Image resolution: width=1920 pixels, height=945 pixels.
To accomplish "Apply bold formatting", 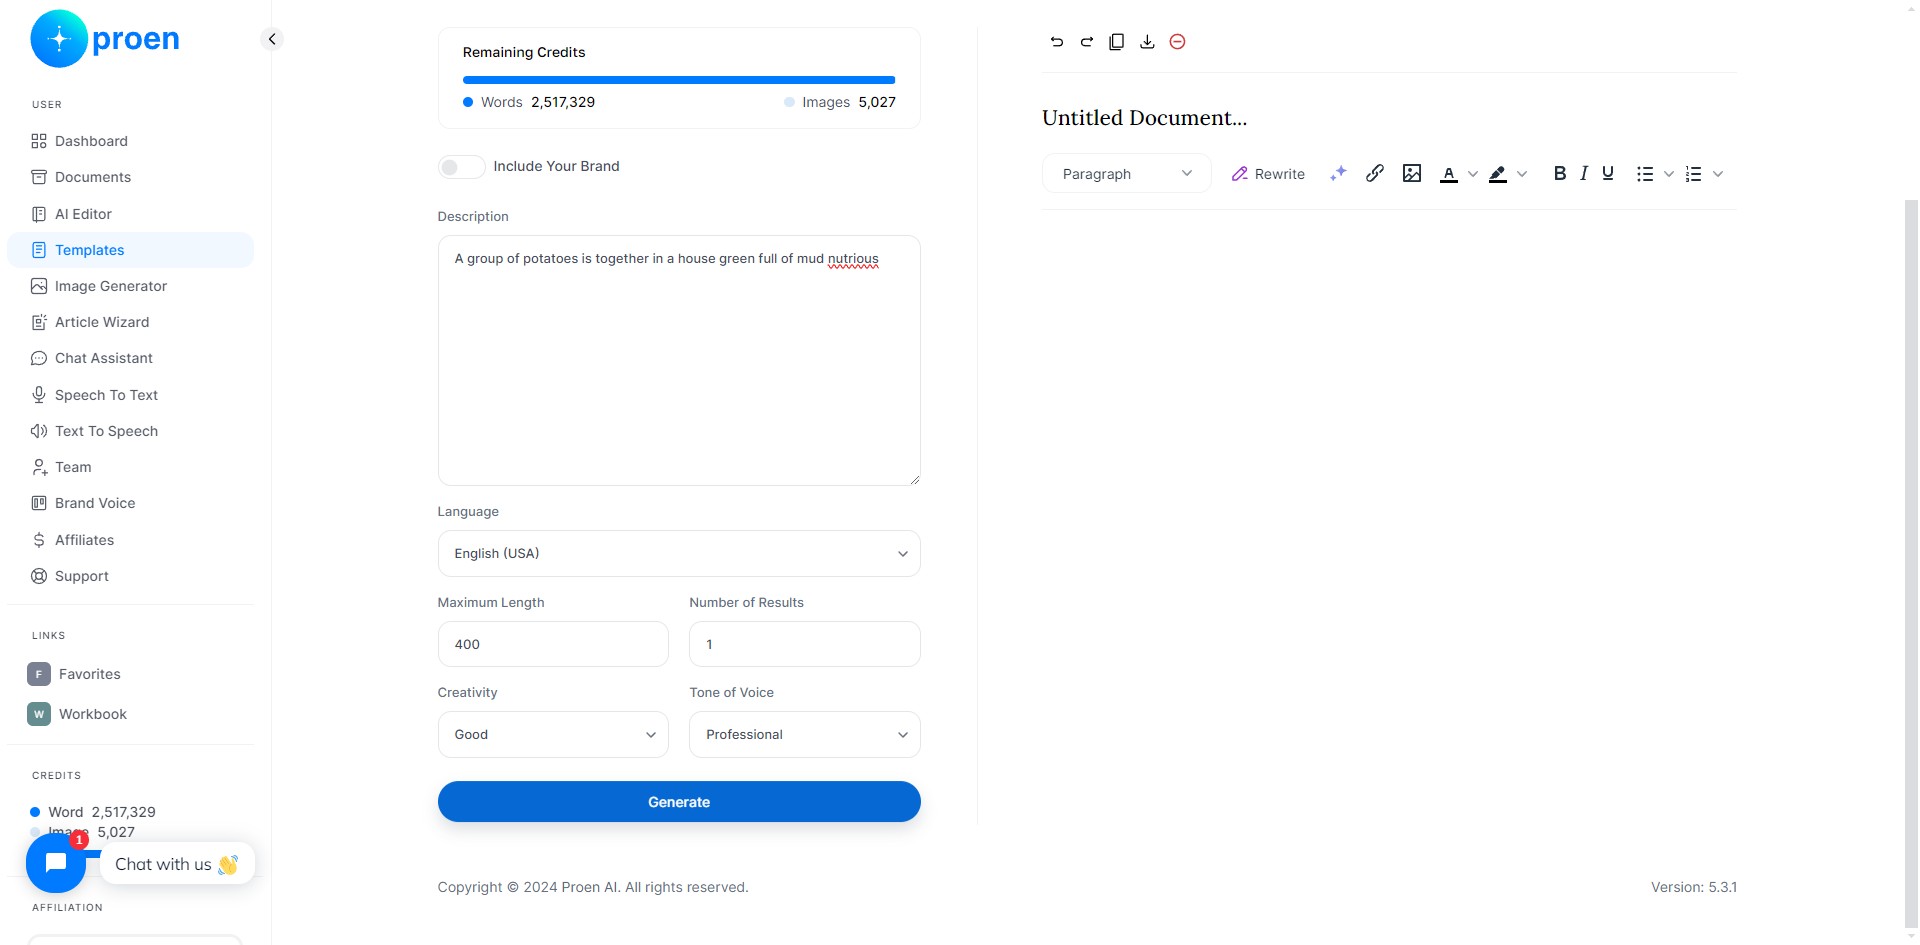I will [1560, 173].
